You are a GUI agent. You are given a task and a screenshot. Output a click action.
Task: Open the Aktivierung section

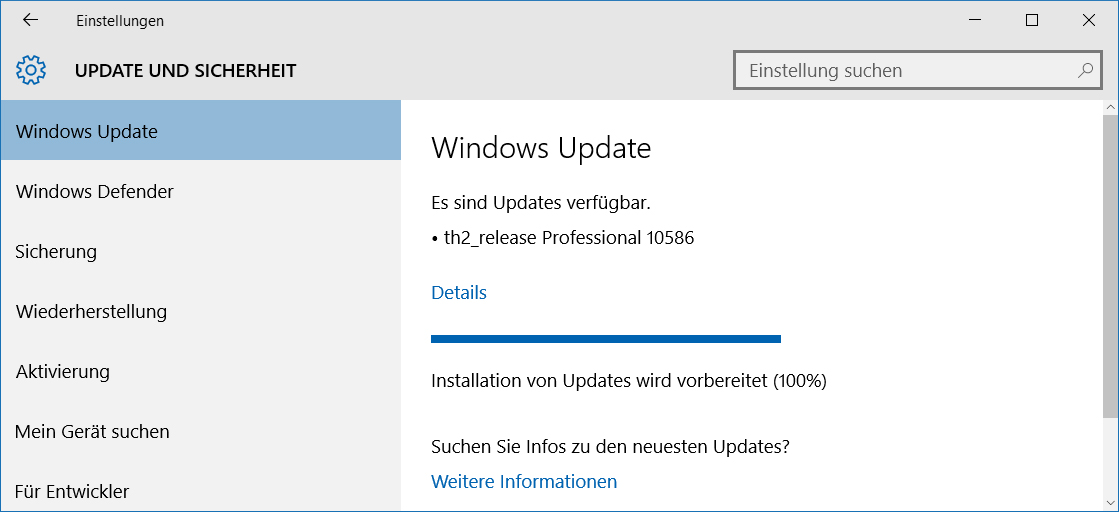201,371
